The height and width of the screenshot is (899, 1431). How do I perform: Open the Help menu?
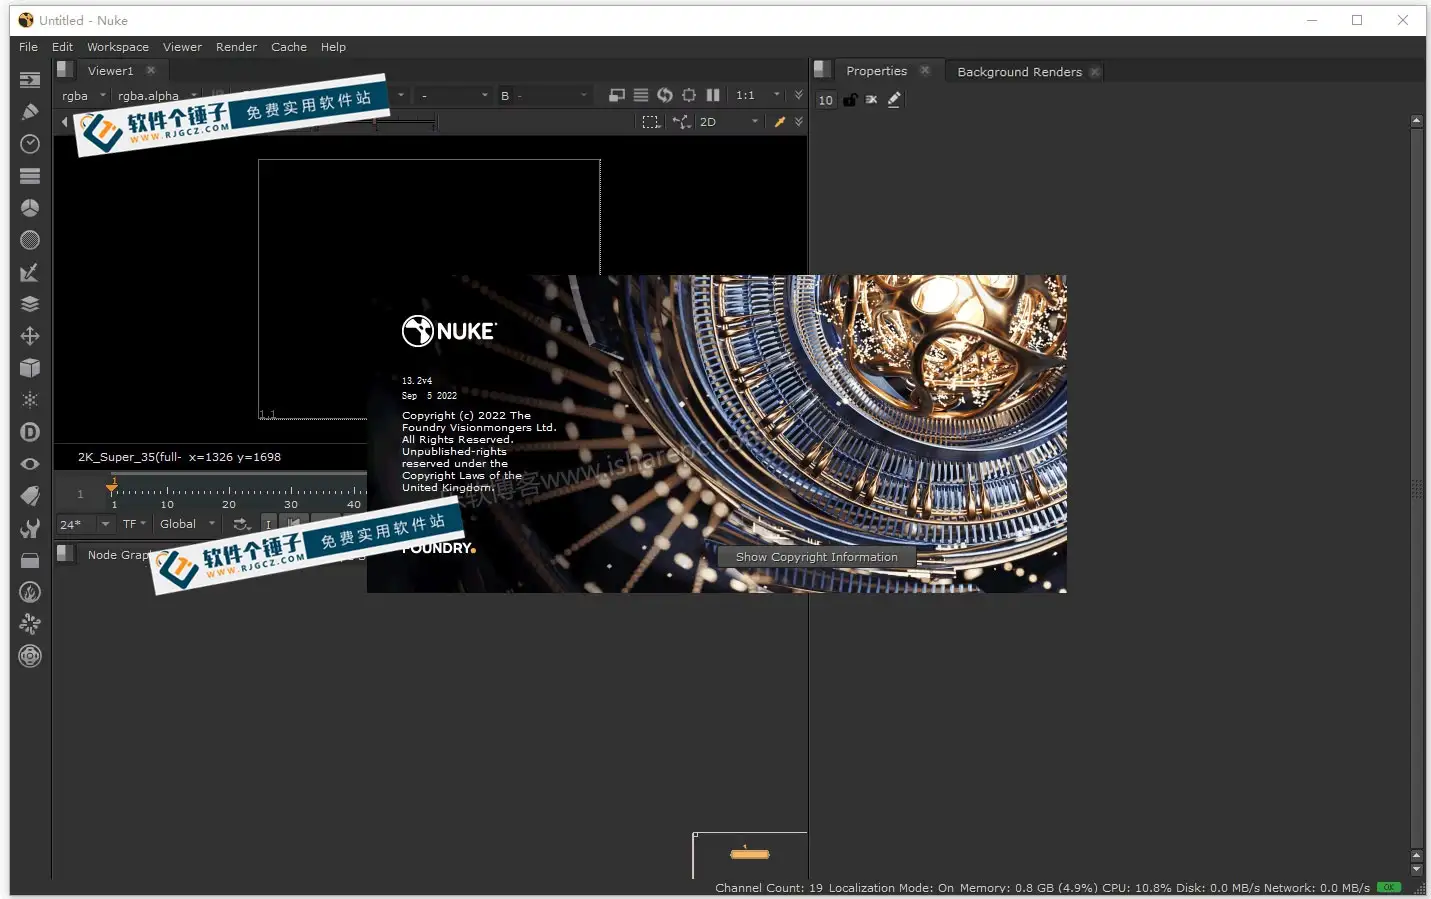click(333, 47)
